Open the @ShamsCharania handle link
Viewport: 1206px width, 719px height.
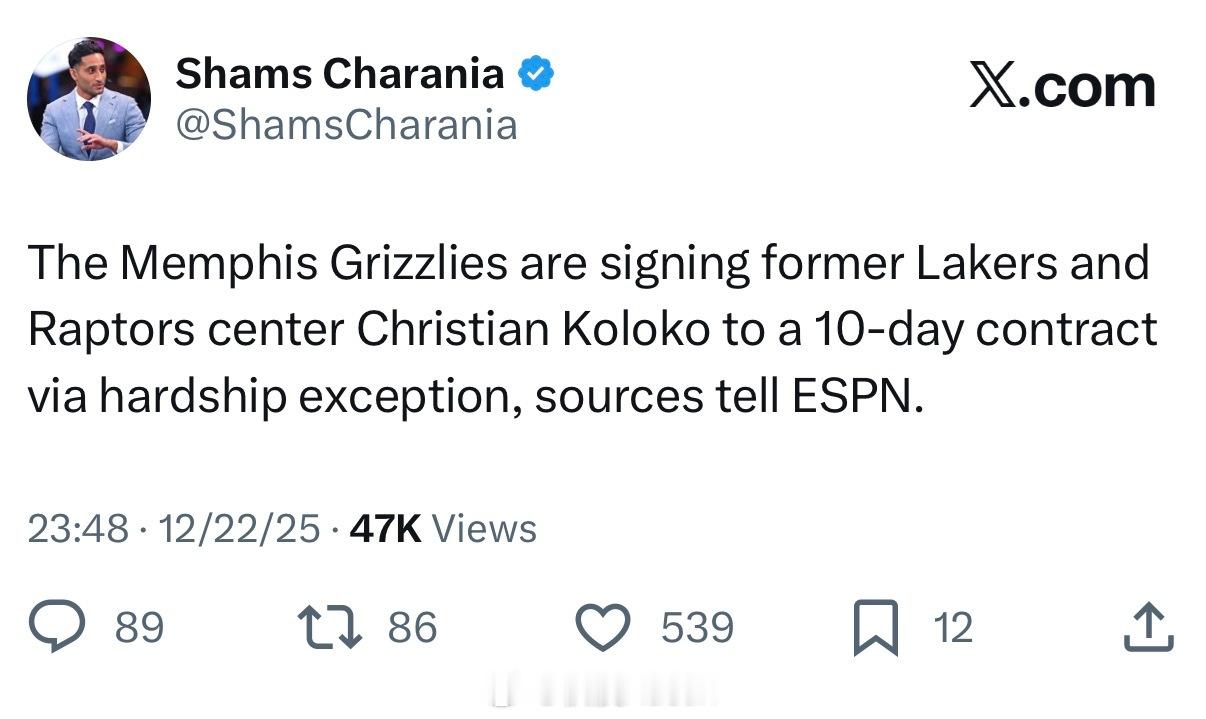(346, 125)
